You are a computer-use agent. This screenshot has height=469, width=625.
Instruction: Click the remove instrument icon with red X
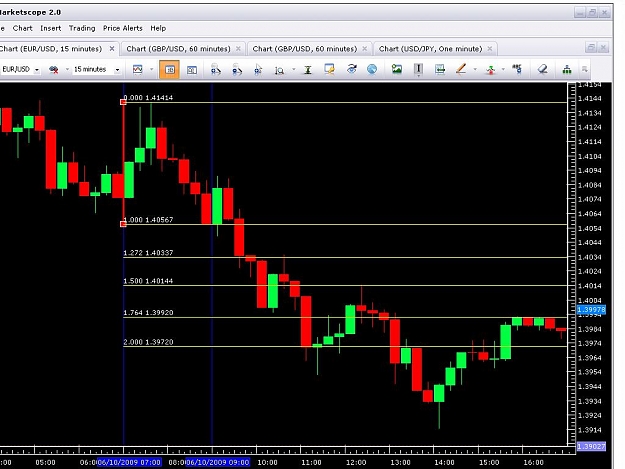click(54, 70)
